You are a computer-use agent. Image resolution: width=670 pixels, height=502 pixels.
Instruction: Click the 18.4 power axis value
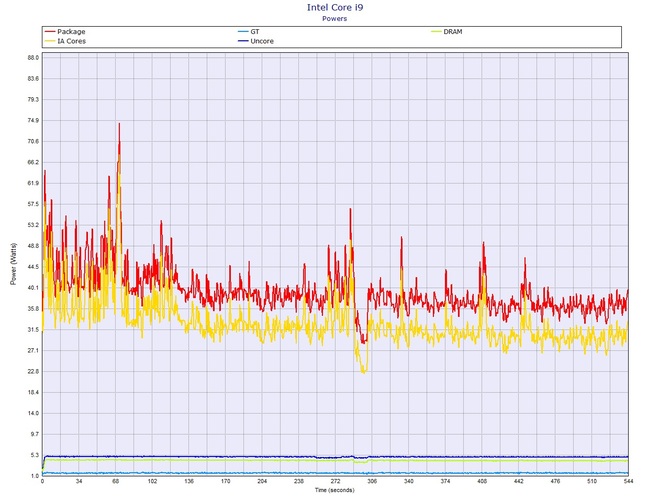pyautogui.click(x=34, y=393)
